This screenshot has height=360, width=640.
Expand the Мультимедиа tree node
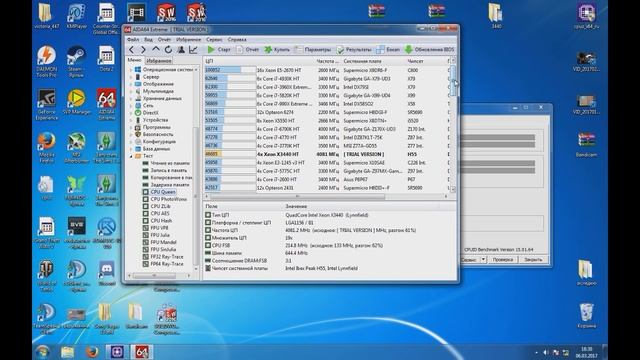(131, 91)
